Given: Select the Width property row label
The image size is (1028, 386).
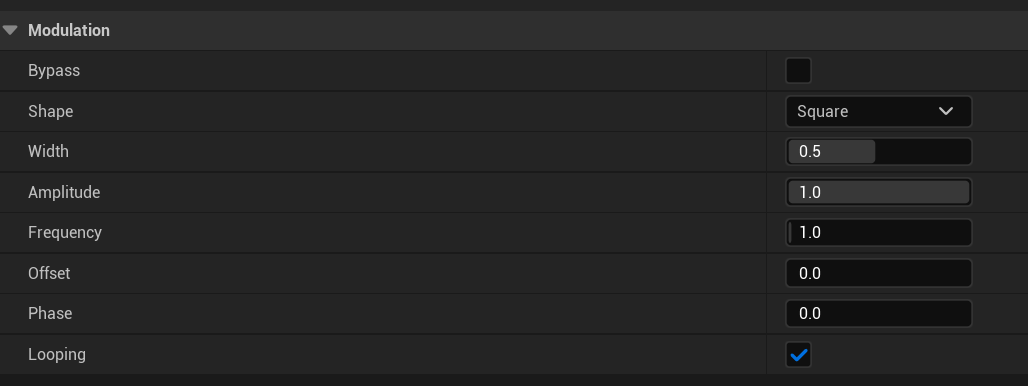Looking at the screenshot, I should click(49, 151).
